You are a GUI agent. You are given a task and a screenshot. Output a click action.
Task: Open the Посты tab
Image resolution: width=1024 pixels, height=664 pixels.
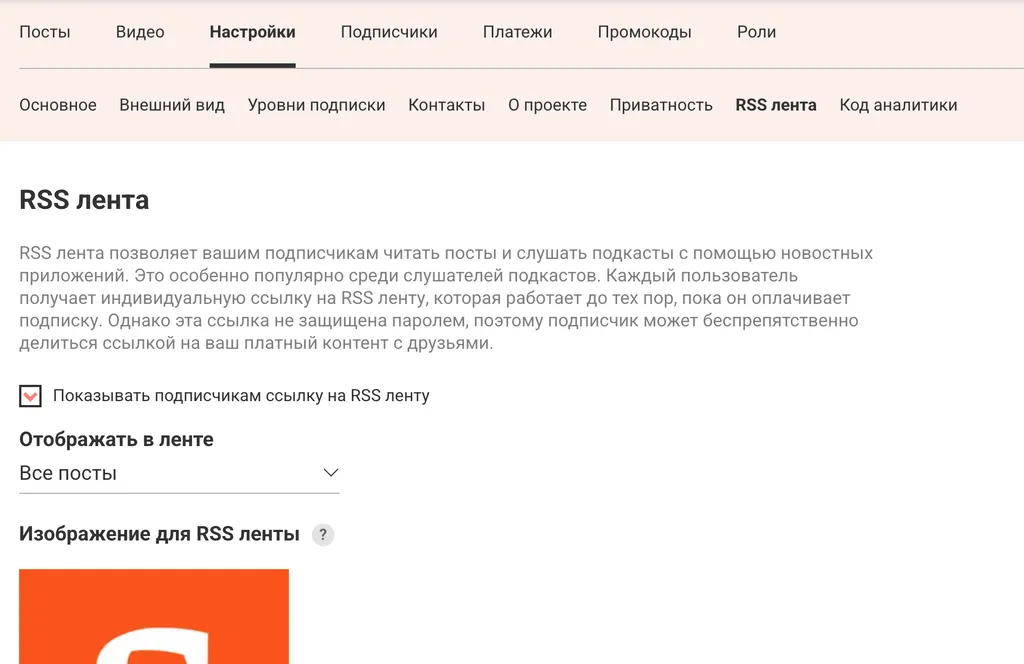click(45, 32)
